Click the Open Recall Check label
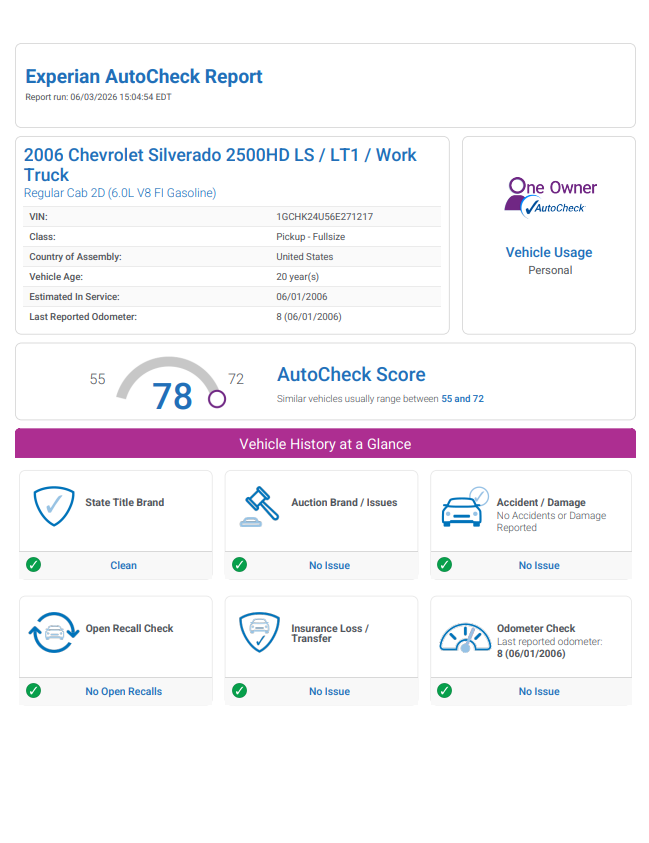Screen dimensions: 649x843 pos(130,628)
